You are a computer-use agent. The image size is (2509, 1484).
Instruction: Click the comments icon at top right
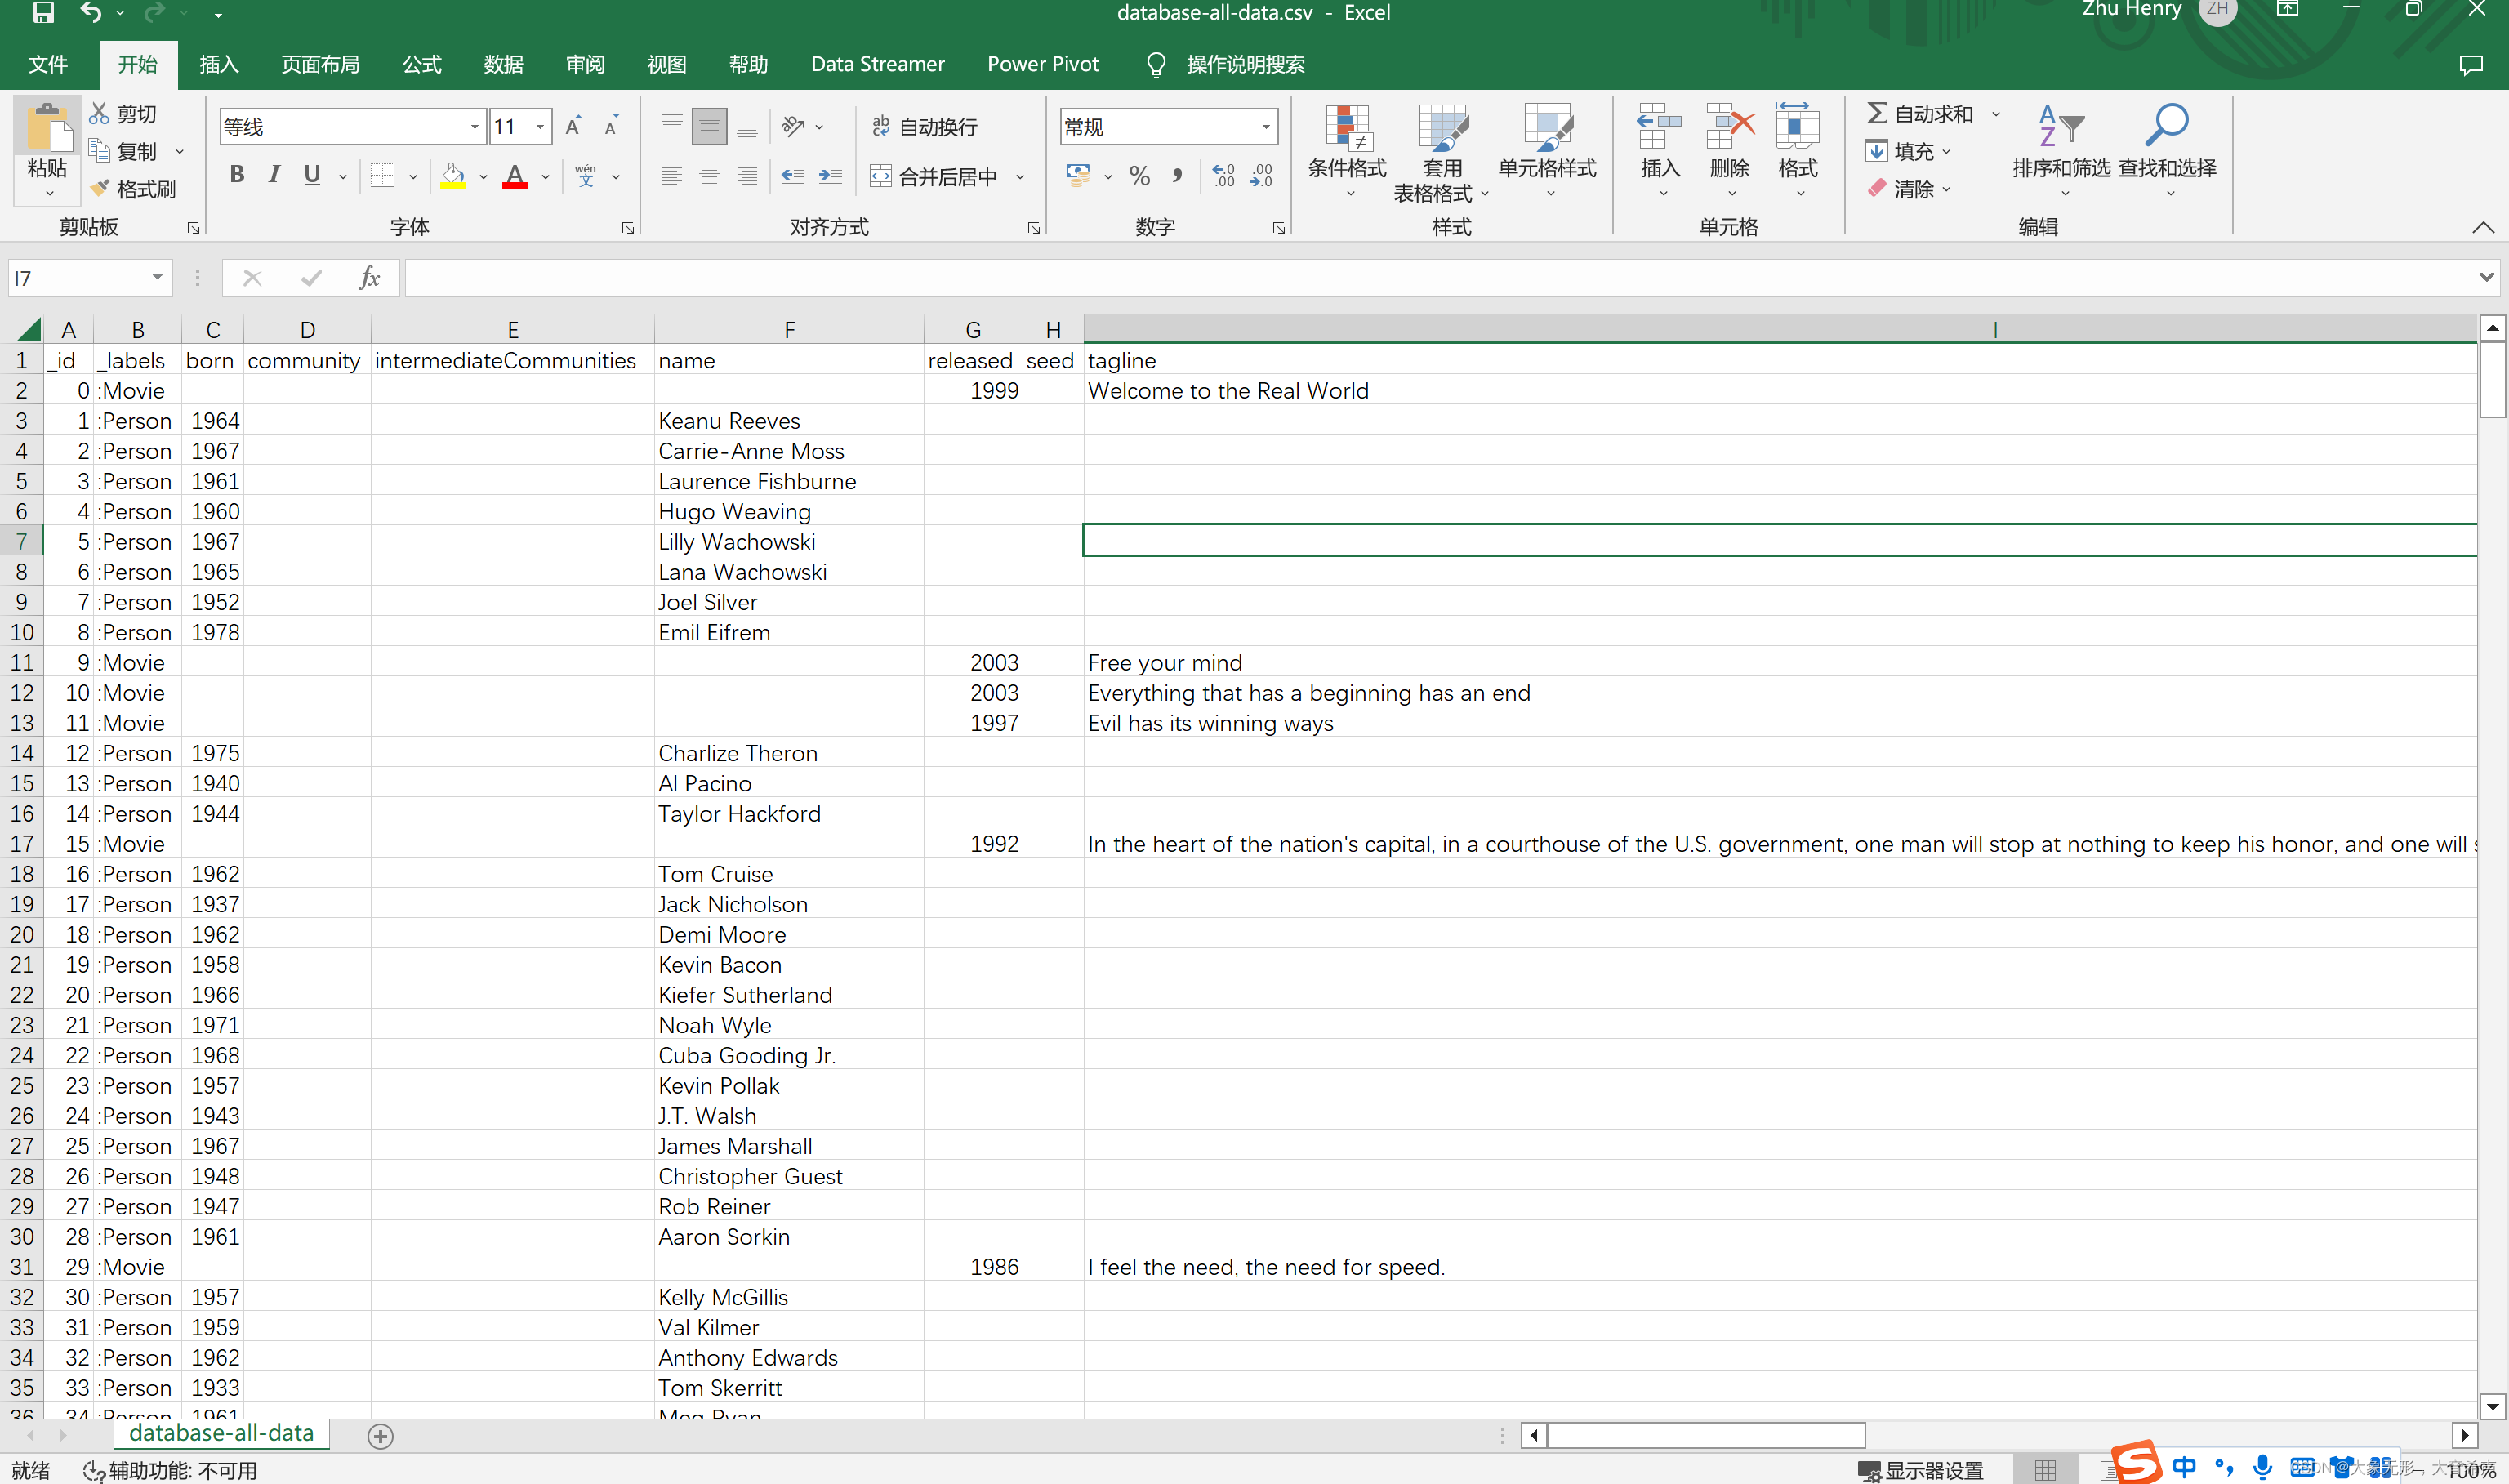[2470, 65]
